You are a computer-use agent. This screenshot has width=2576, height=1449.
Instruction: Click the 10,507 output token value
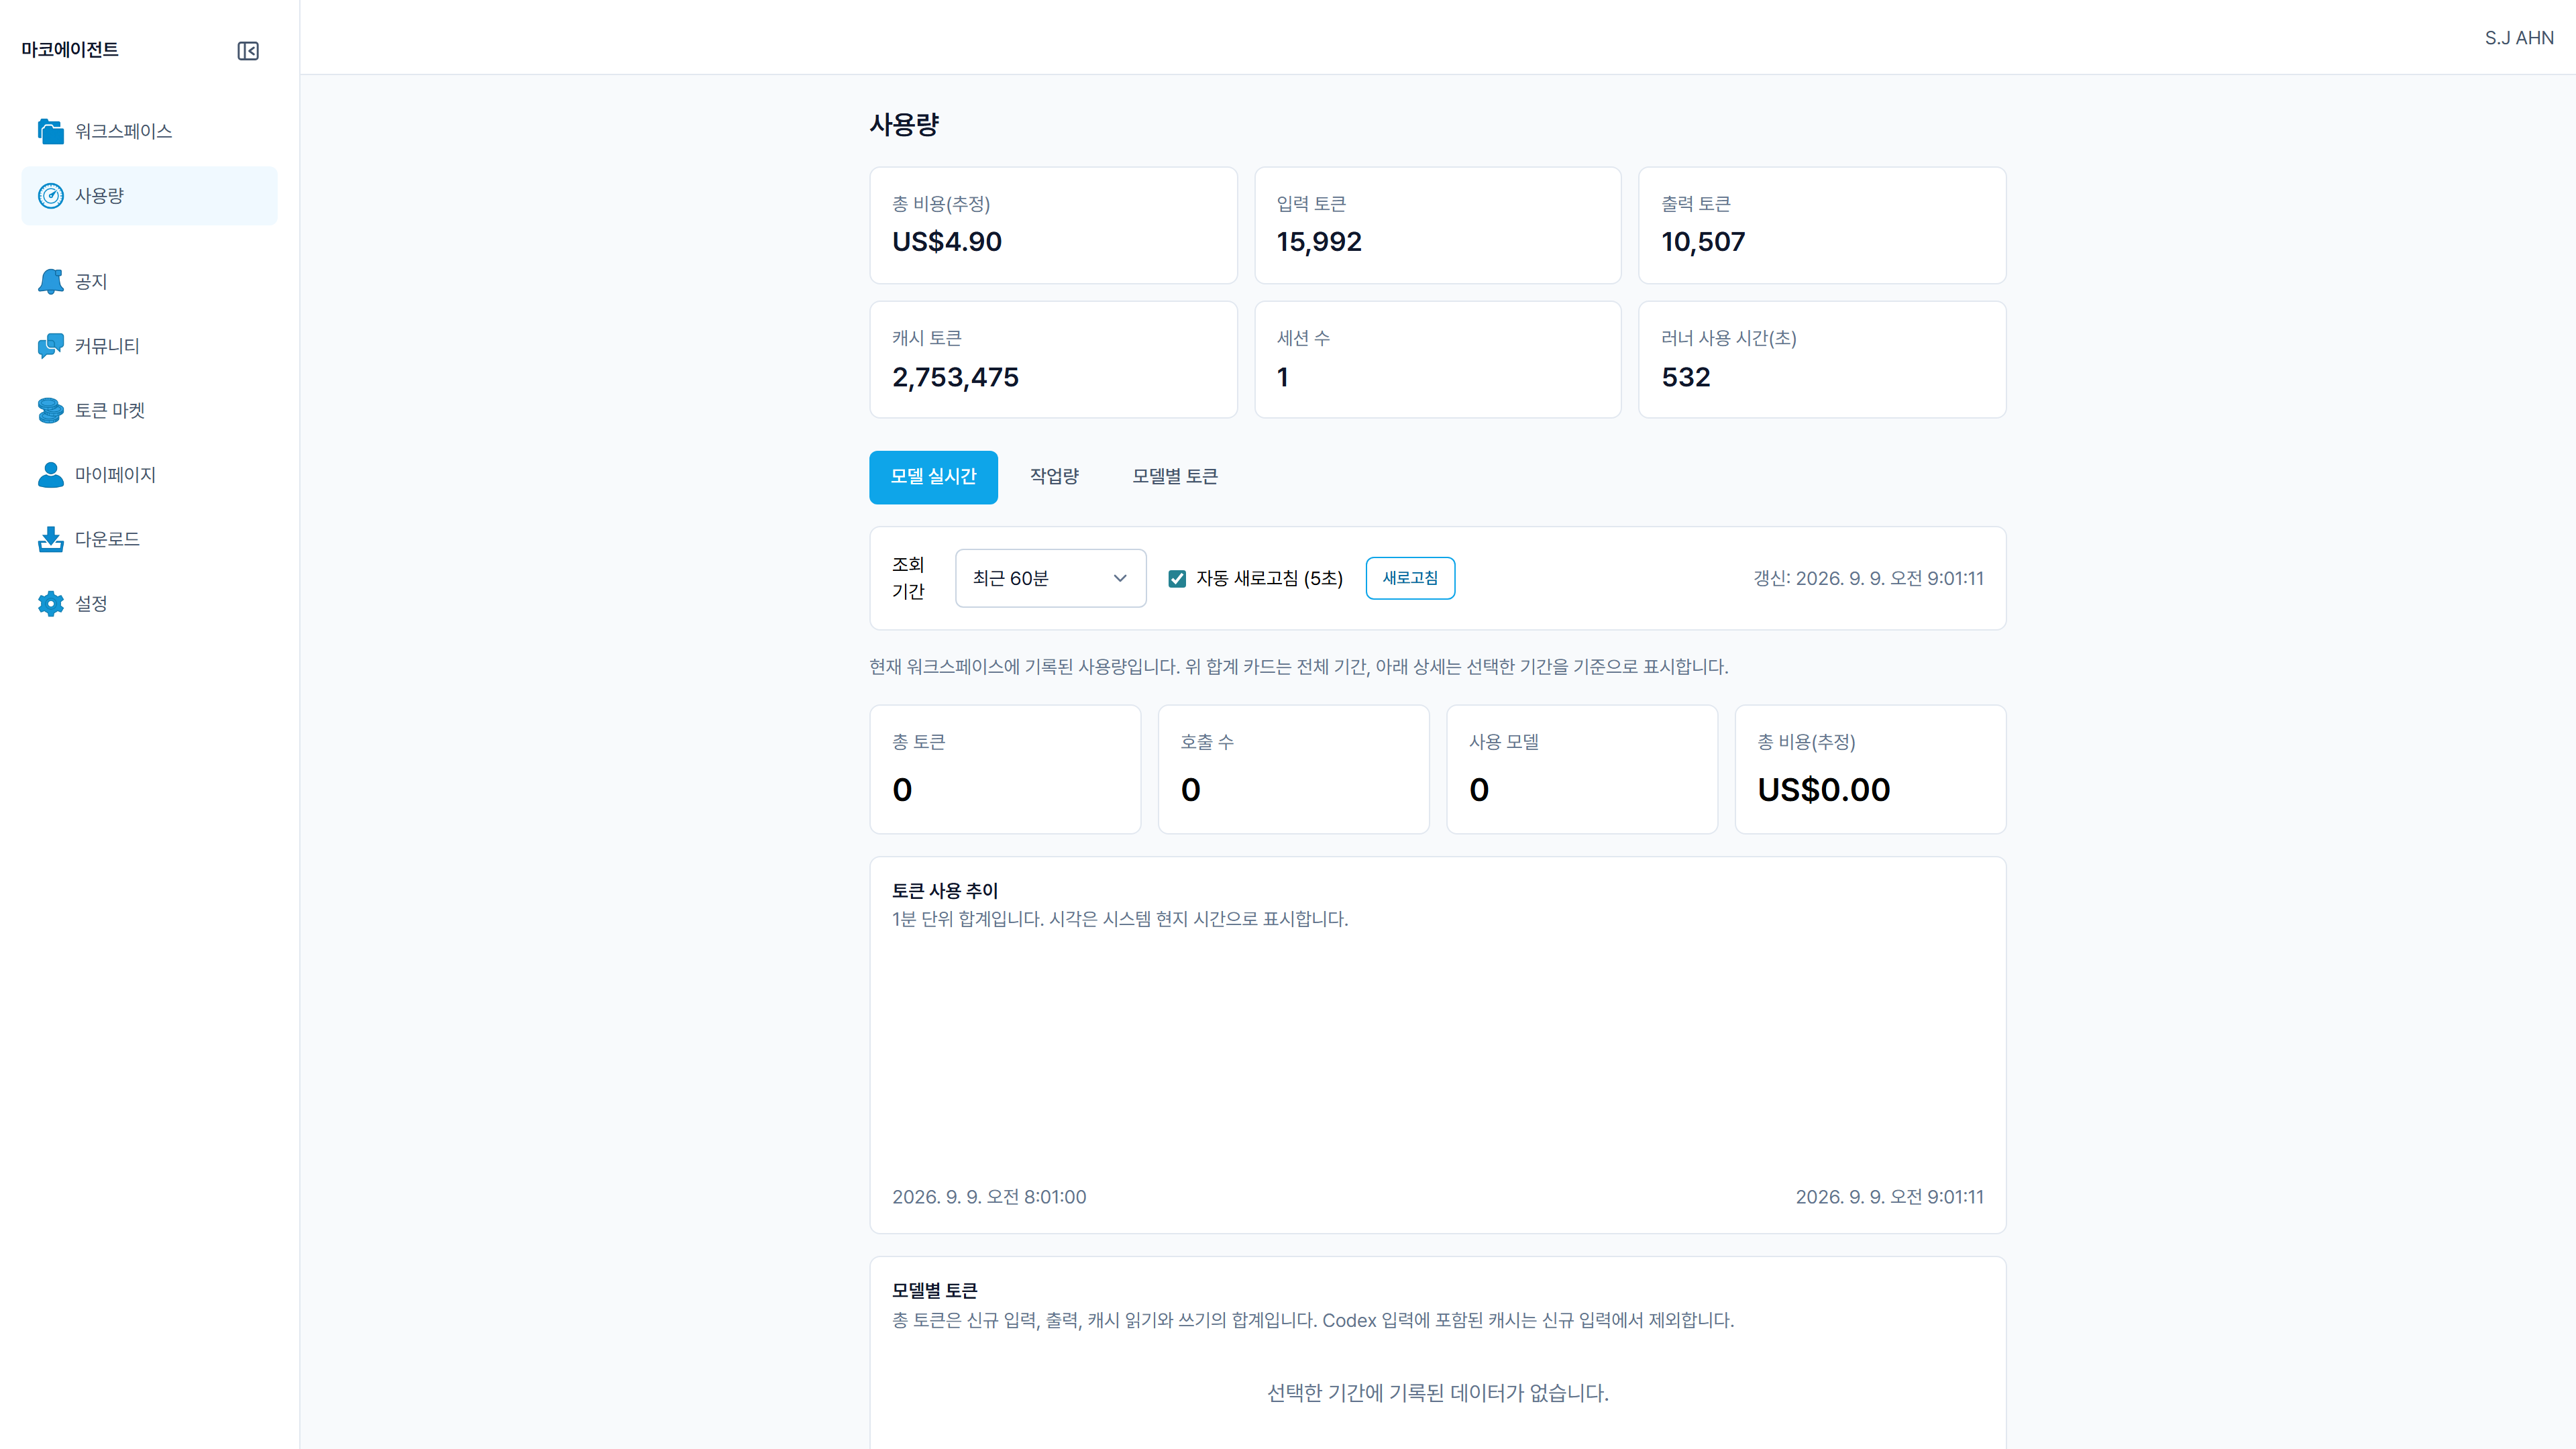pos(1702,242)
